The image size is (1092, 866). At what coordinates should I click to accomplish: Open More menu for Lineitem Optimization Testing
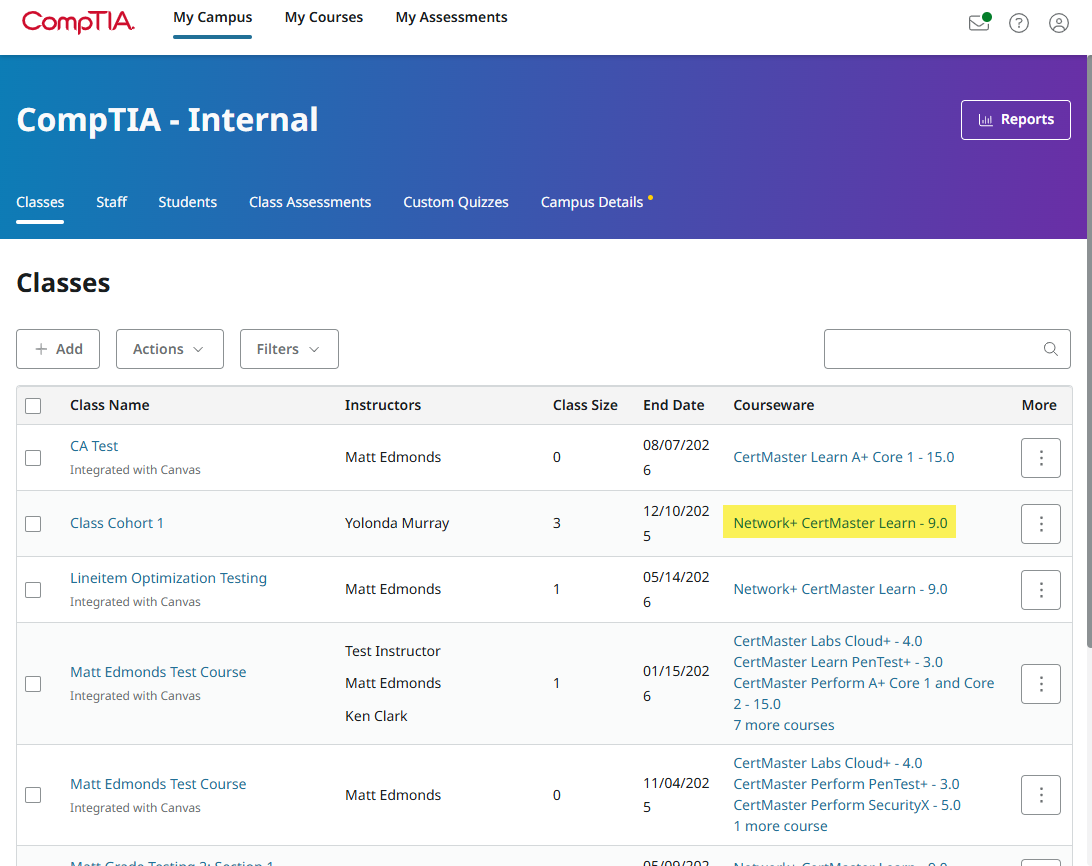pos(1040,590)
